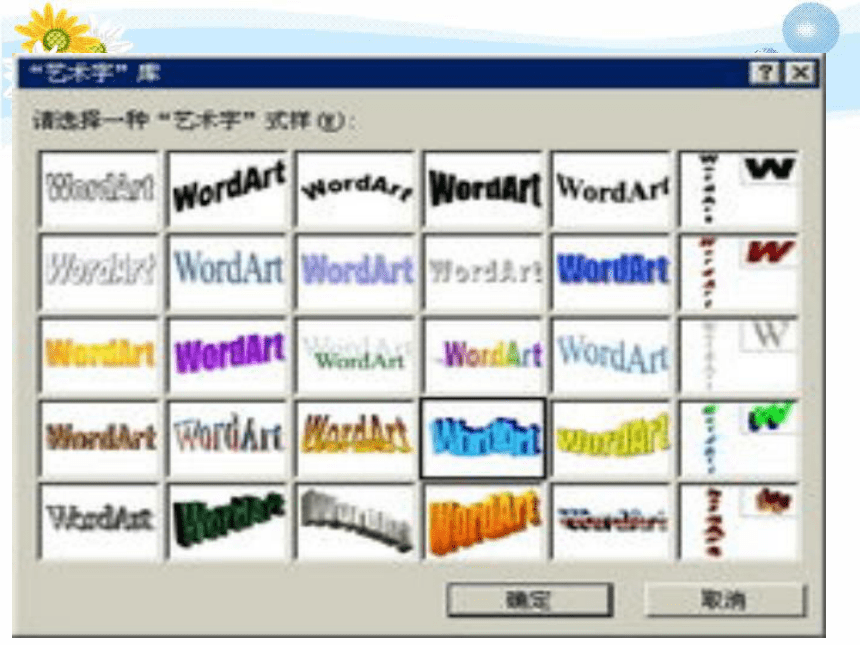Pick the highlighted cyan blue 3D WordArt style

click(483, 438)
